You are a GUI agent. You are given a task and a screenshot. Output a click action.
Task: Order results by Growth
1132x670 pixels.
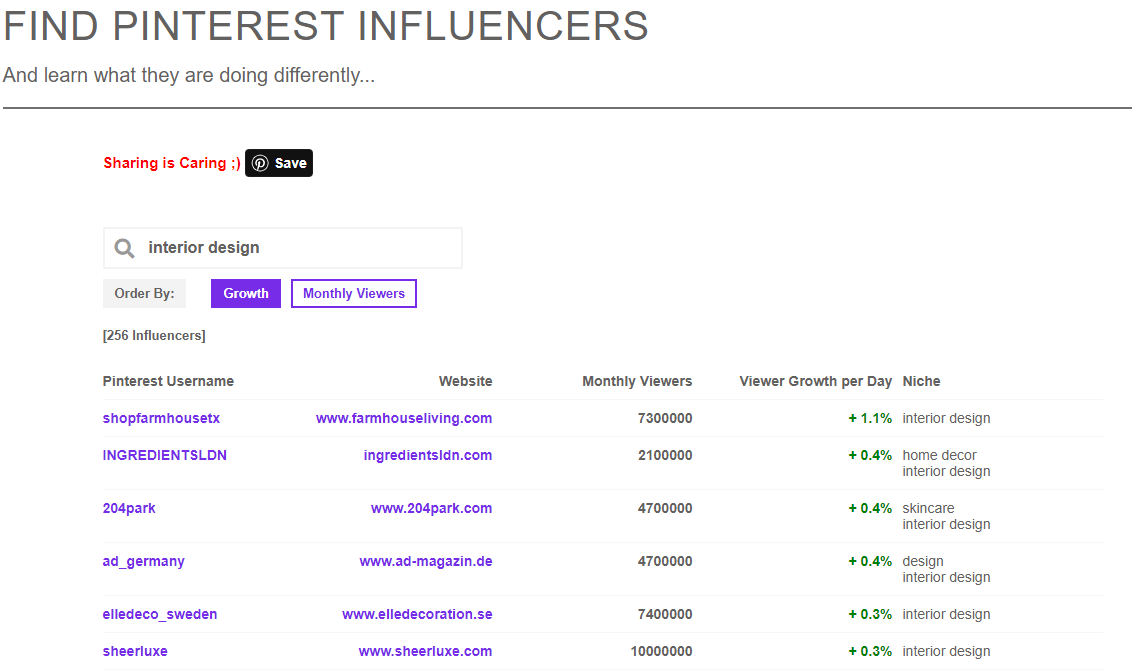pyautogui.click(x=245, y=293)
